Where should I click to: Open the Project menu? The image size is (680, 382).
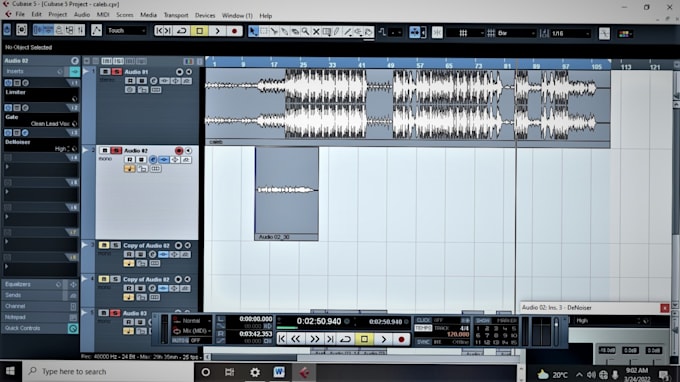(x=58, y=15)
